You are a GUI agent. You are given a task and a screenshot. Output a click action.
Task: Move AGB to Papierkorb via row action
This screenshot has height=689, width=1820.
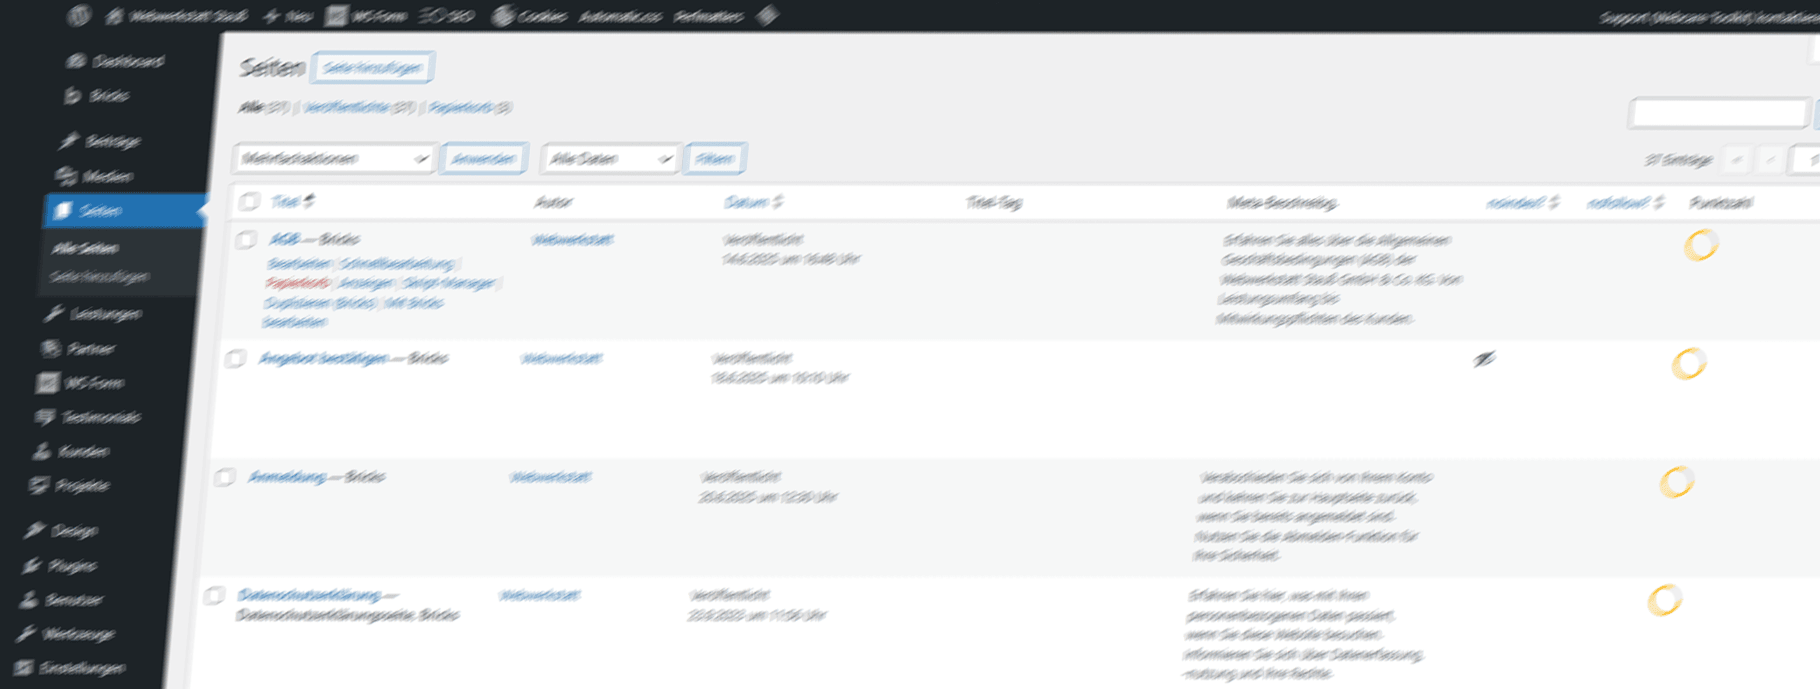pyautogui.click(x=297, y=284)
